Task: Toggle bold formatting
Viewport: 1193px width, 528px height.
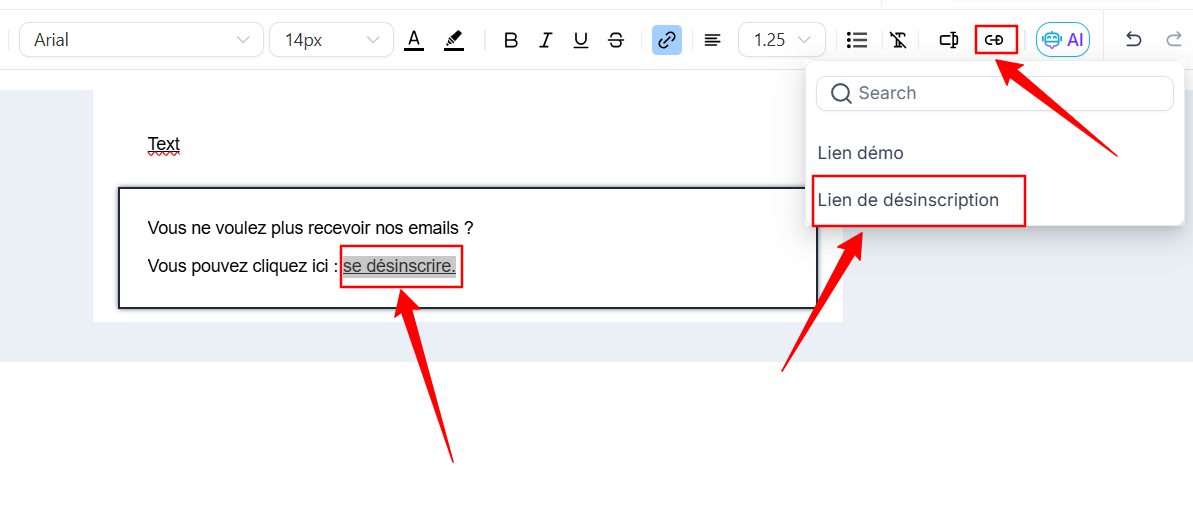Action: point(511,40)
